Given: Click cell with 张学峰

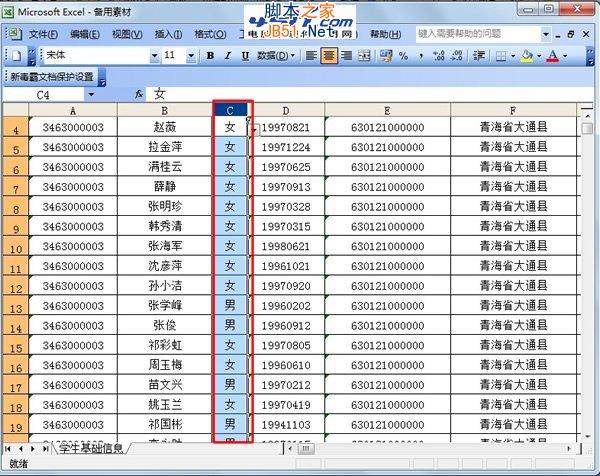Looking at the screenshot, I should pos(165,305).
